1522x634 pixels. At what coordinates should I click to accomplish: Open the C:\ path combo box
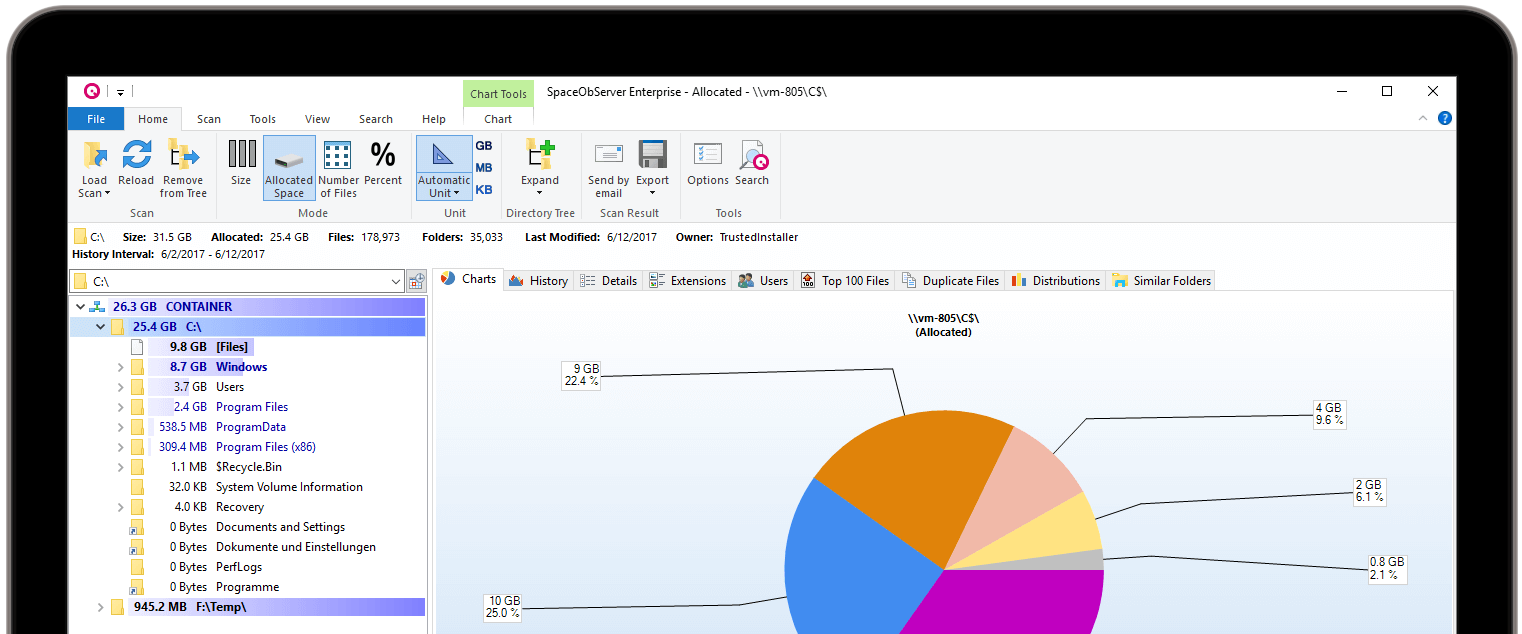click(x=237, y=281)
